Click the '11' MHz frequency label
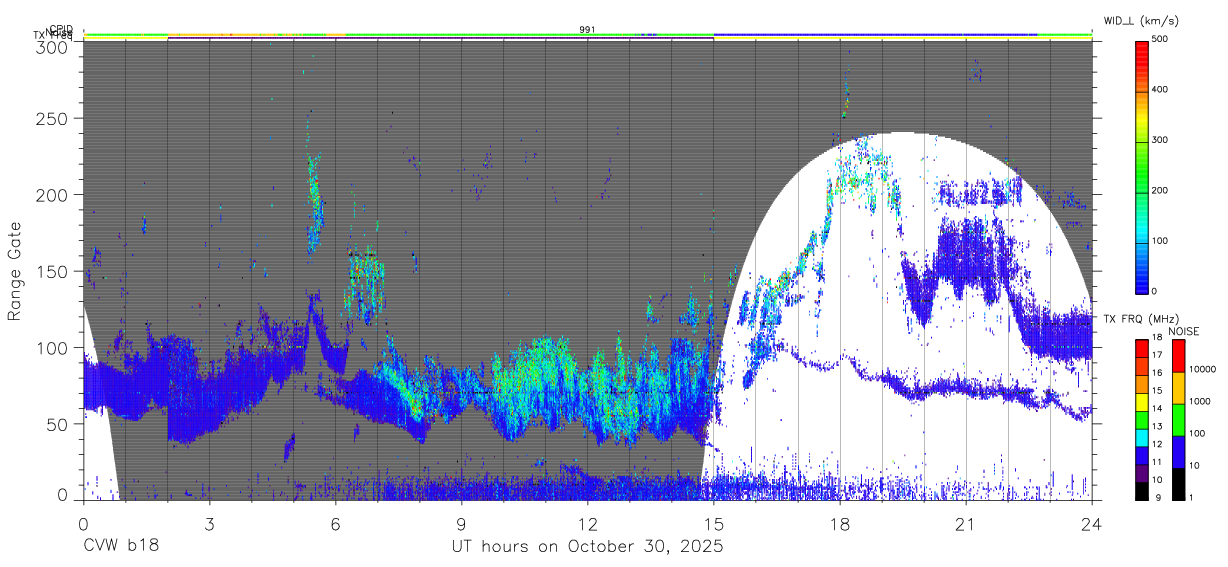This screenshot has height=567, width=1228. coord(1157,462)
